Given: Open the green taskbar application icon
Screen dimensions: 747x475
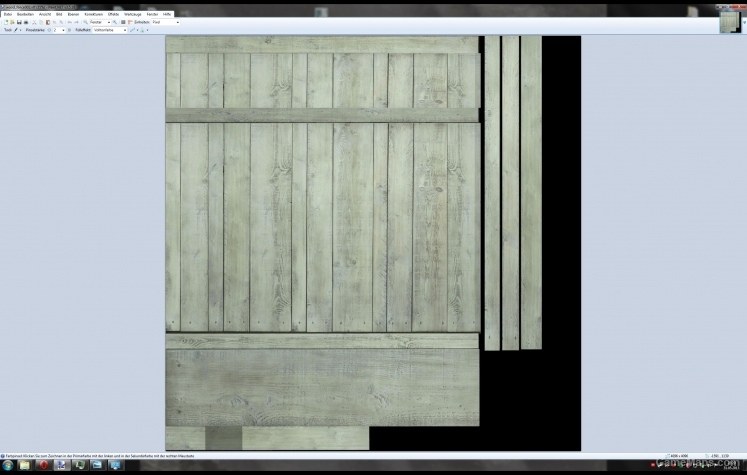Looking at the screenshot, I should click(80, 465).
